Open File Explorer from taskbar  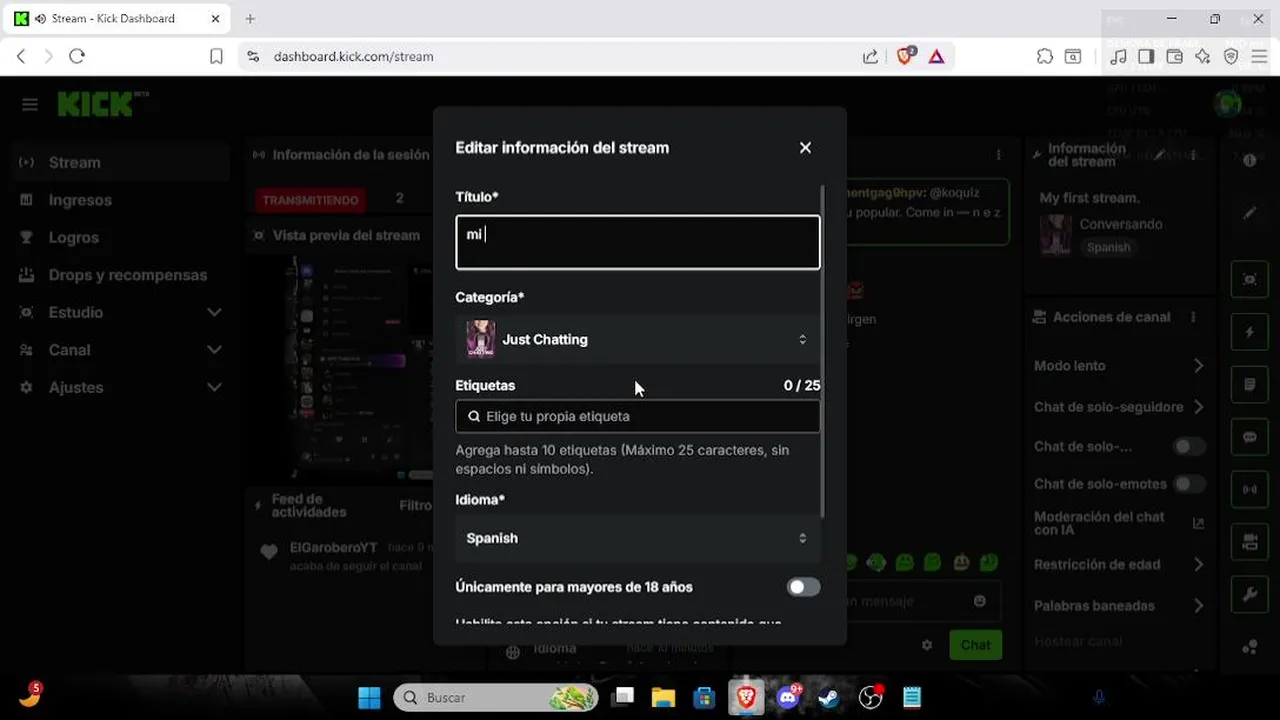pos(663,697)
